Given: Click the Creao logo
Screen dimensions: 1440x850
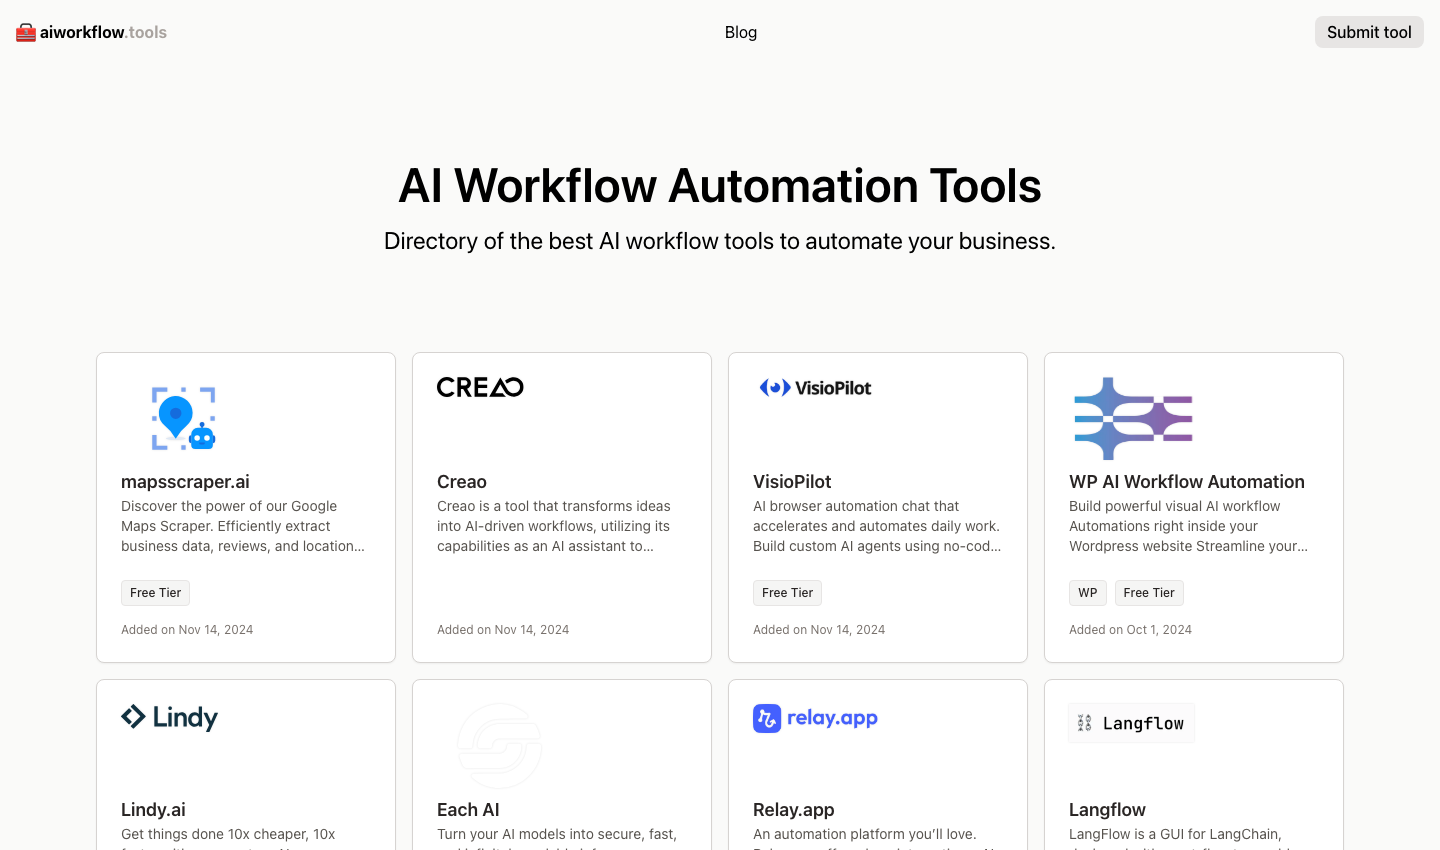Looking at the screenshot, I should click(x=480, y=387).
